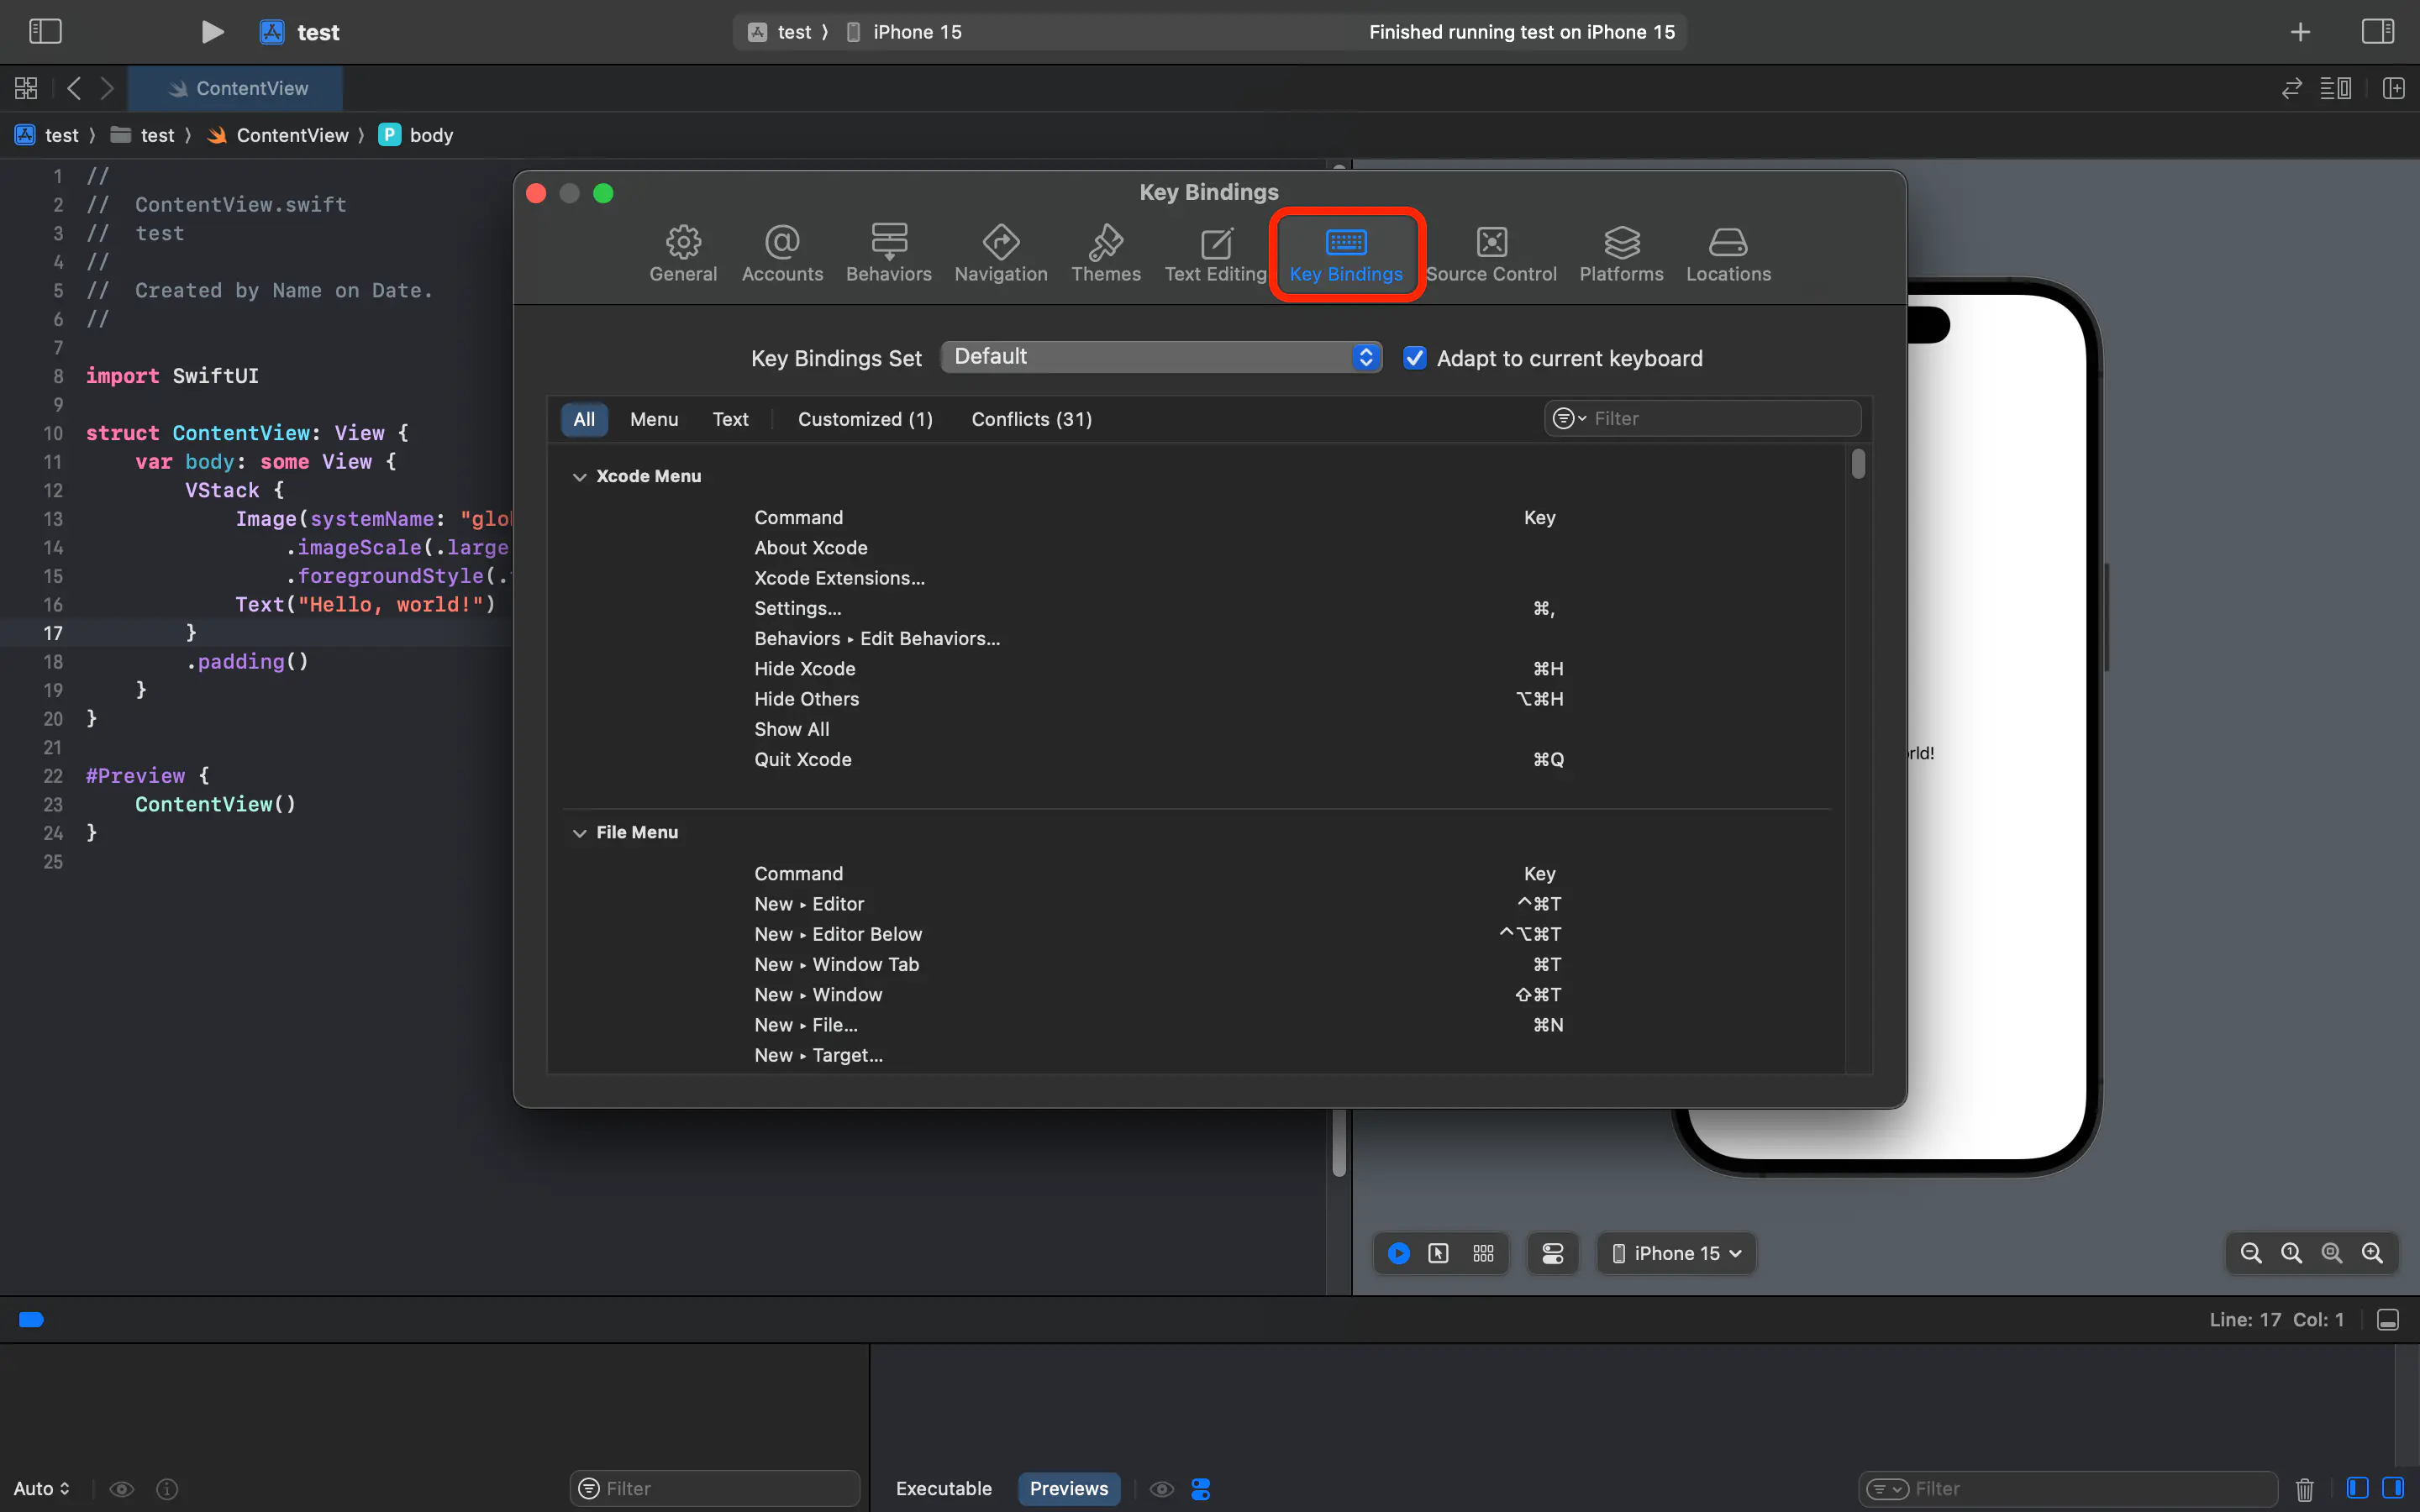Select New ▸ File… command row
This screenshot has height=1512, width=2420.
click(x=1196, y=1025)
